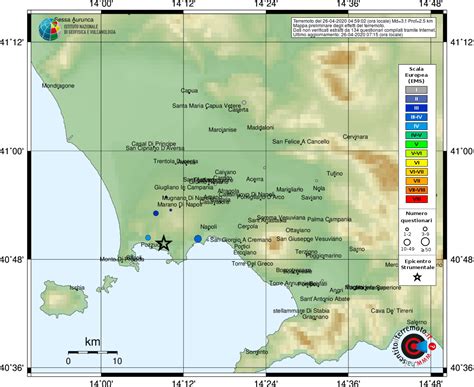Click the tiny dark dot near Marano Di Napoli
Viewport: 474px width, 387px height.
171,210
